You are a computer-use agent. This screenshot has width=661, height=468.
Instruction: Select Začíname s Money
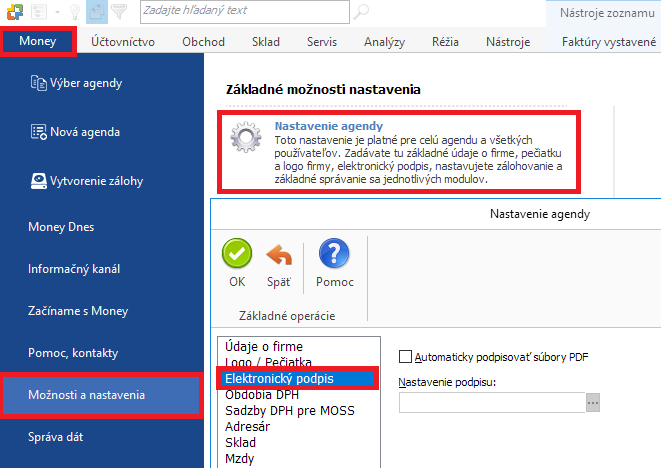click(78, 311)
